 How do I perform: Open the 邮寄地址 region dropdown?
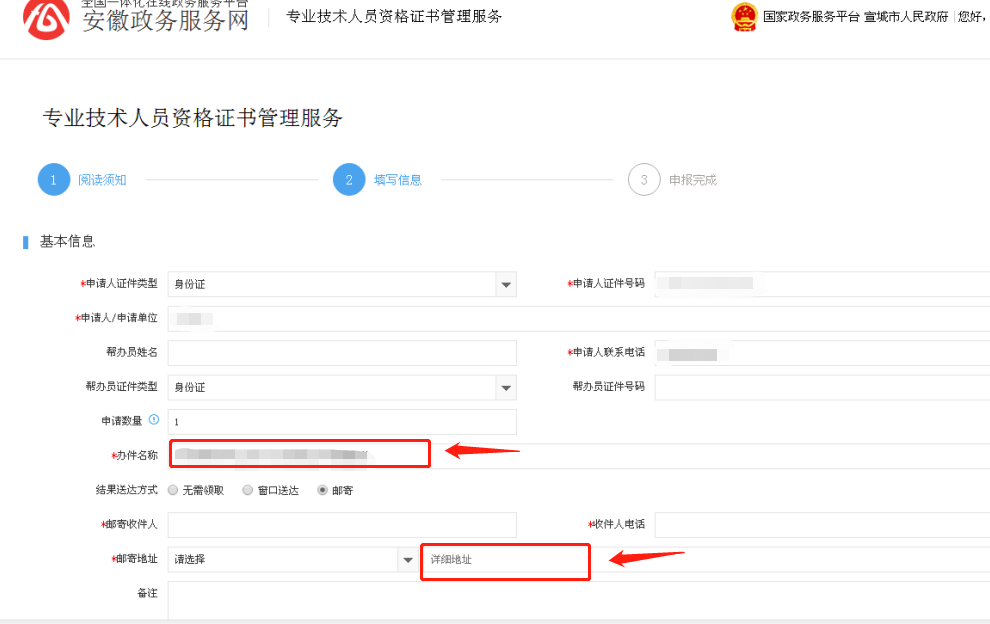[x=407, y=560]
